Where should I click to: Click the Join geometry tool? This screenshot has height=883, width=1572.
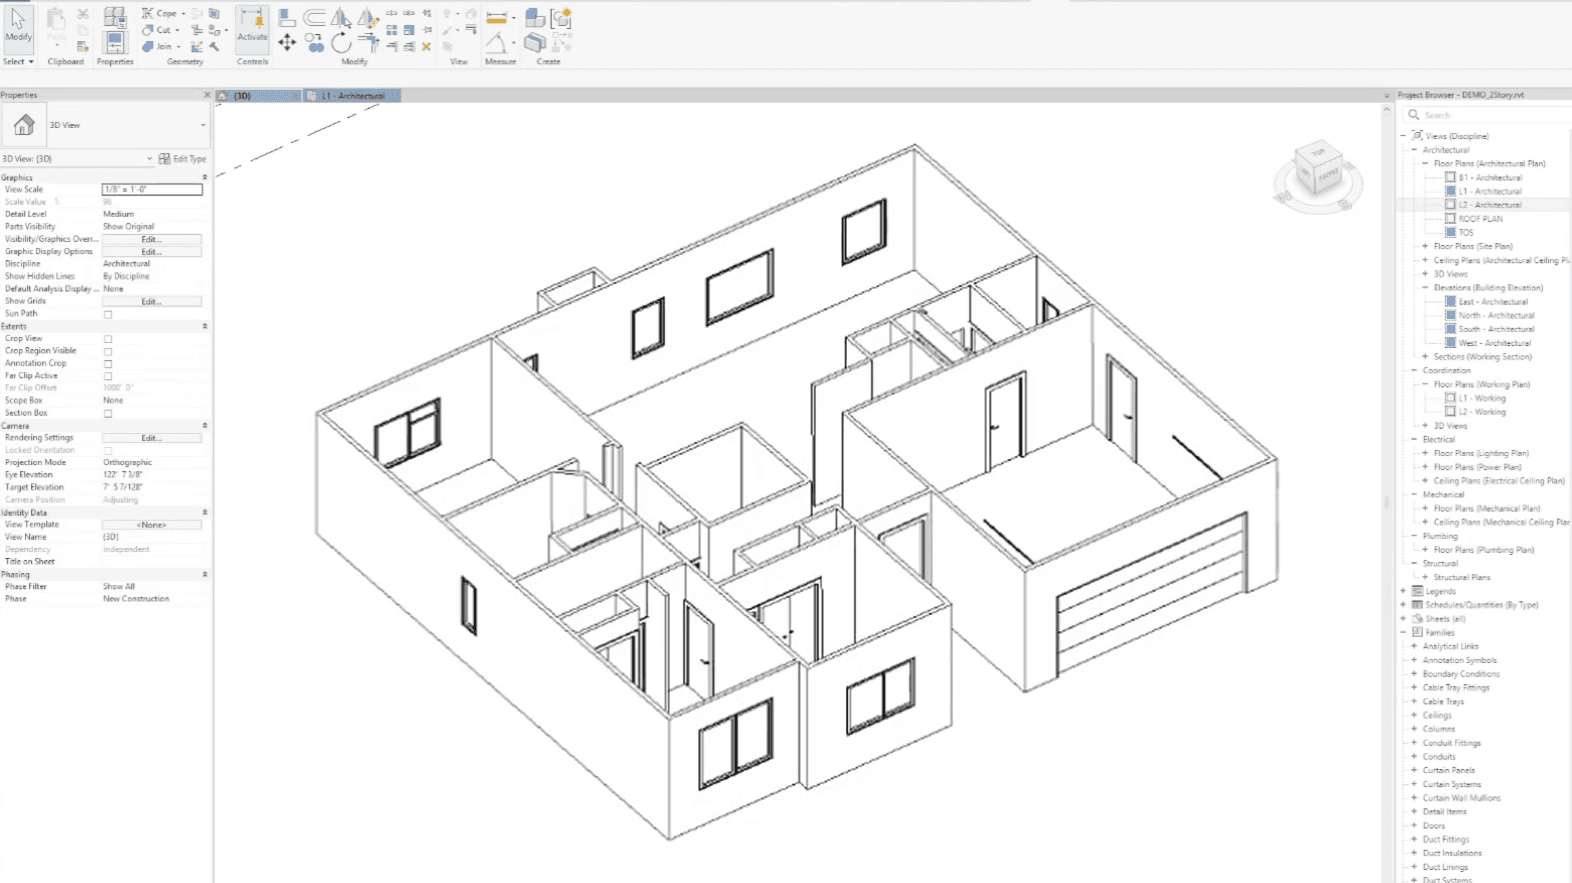[160, 47]
